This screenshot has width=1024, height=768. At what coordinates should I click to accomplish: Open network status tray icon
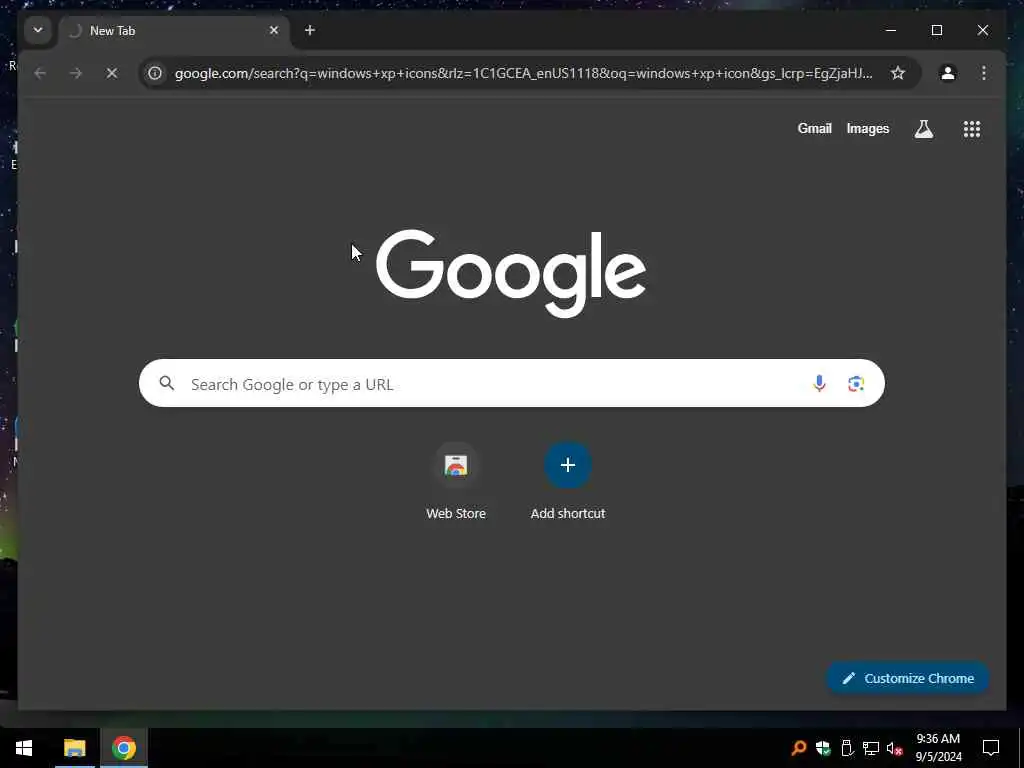(x=871, y=748)
